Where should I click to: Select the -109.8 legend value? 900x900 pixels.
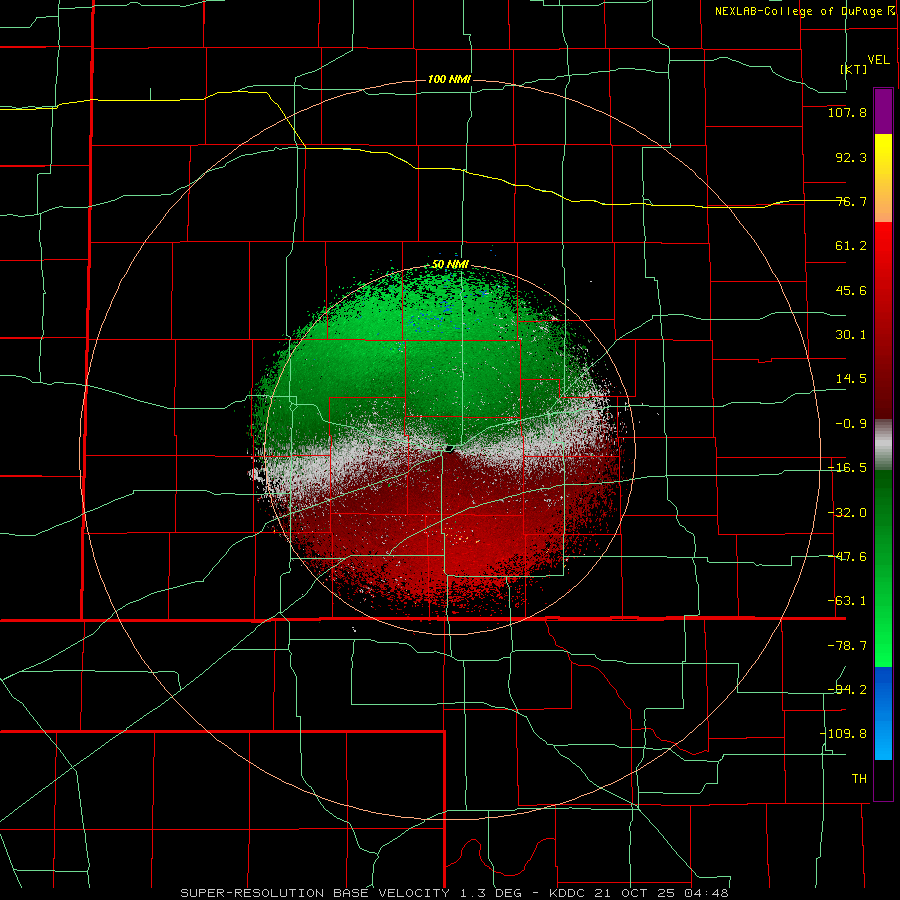coord(843,734)
